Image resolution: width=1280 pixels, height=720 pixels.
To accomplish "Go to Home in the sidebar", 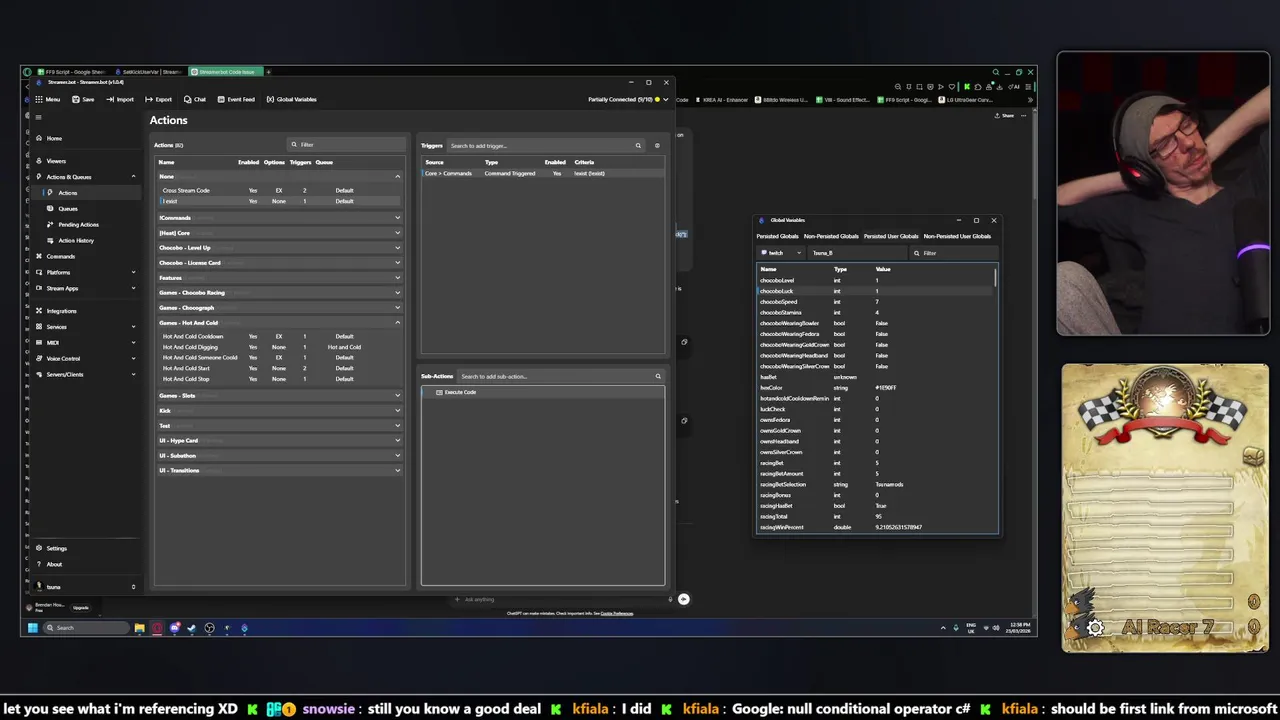I will click(54, 138).
